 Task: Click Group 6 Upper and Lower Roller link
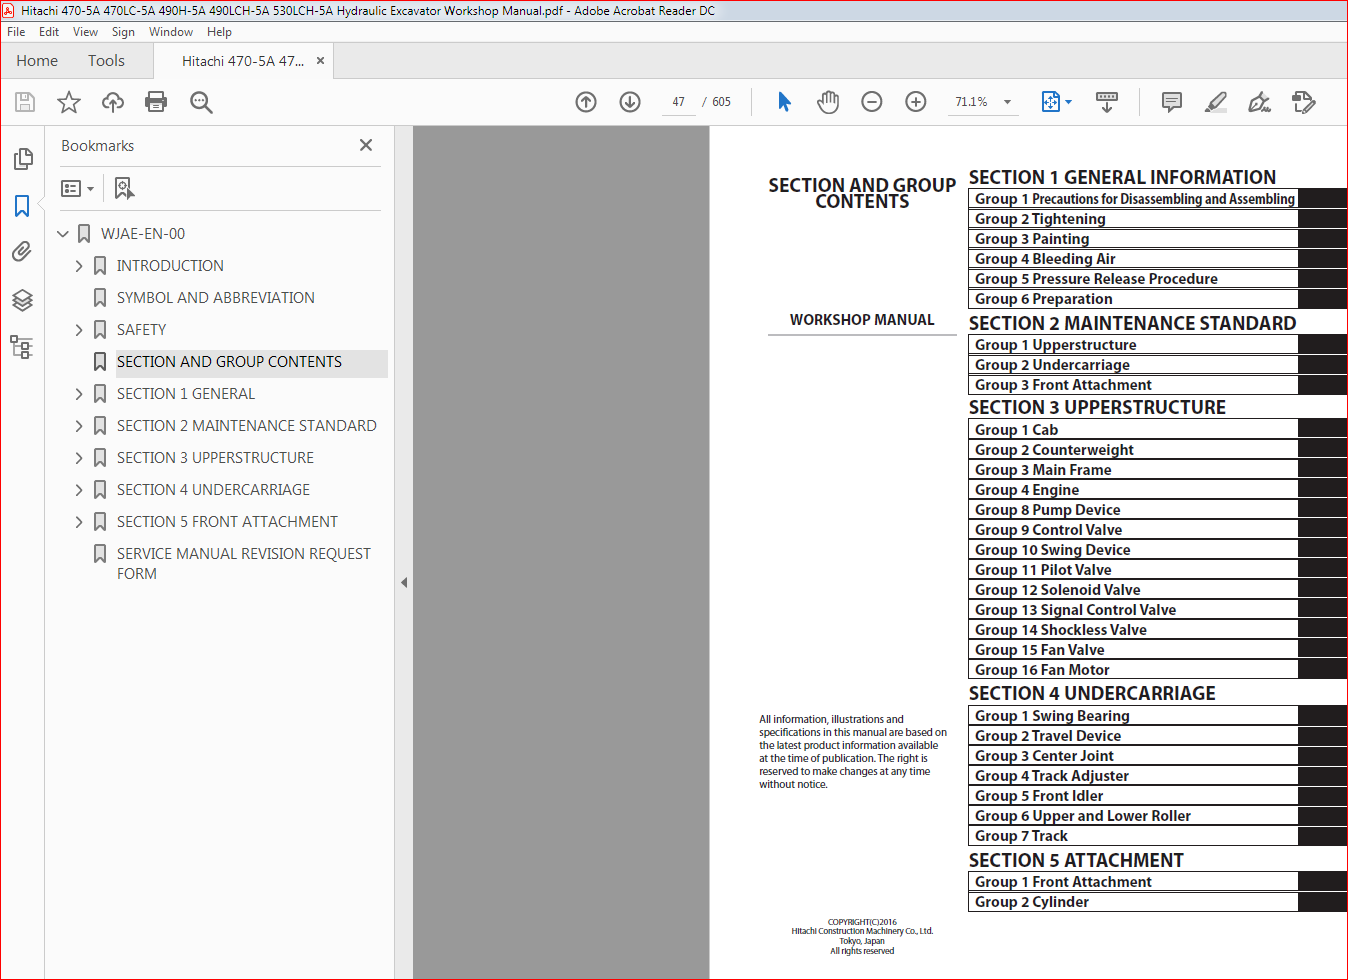pos(1083,816)
